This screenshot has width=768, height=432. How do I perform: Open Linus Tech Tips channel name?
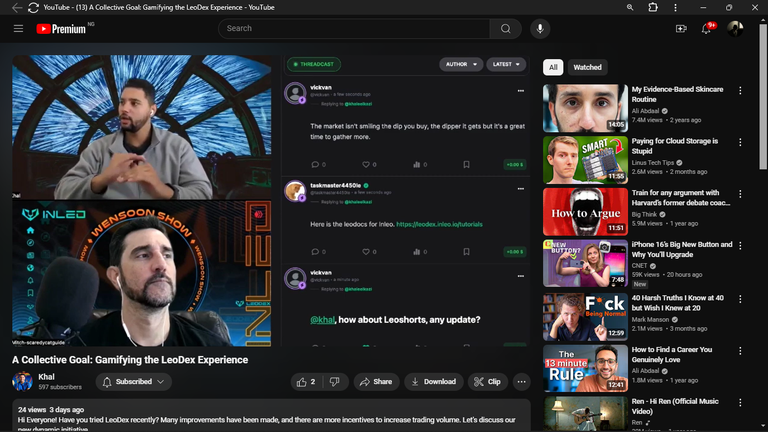click(653, 163)
